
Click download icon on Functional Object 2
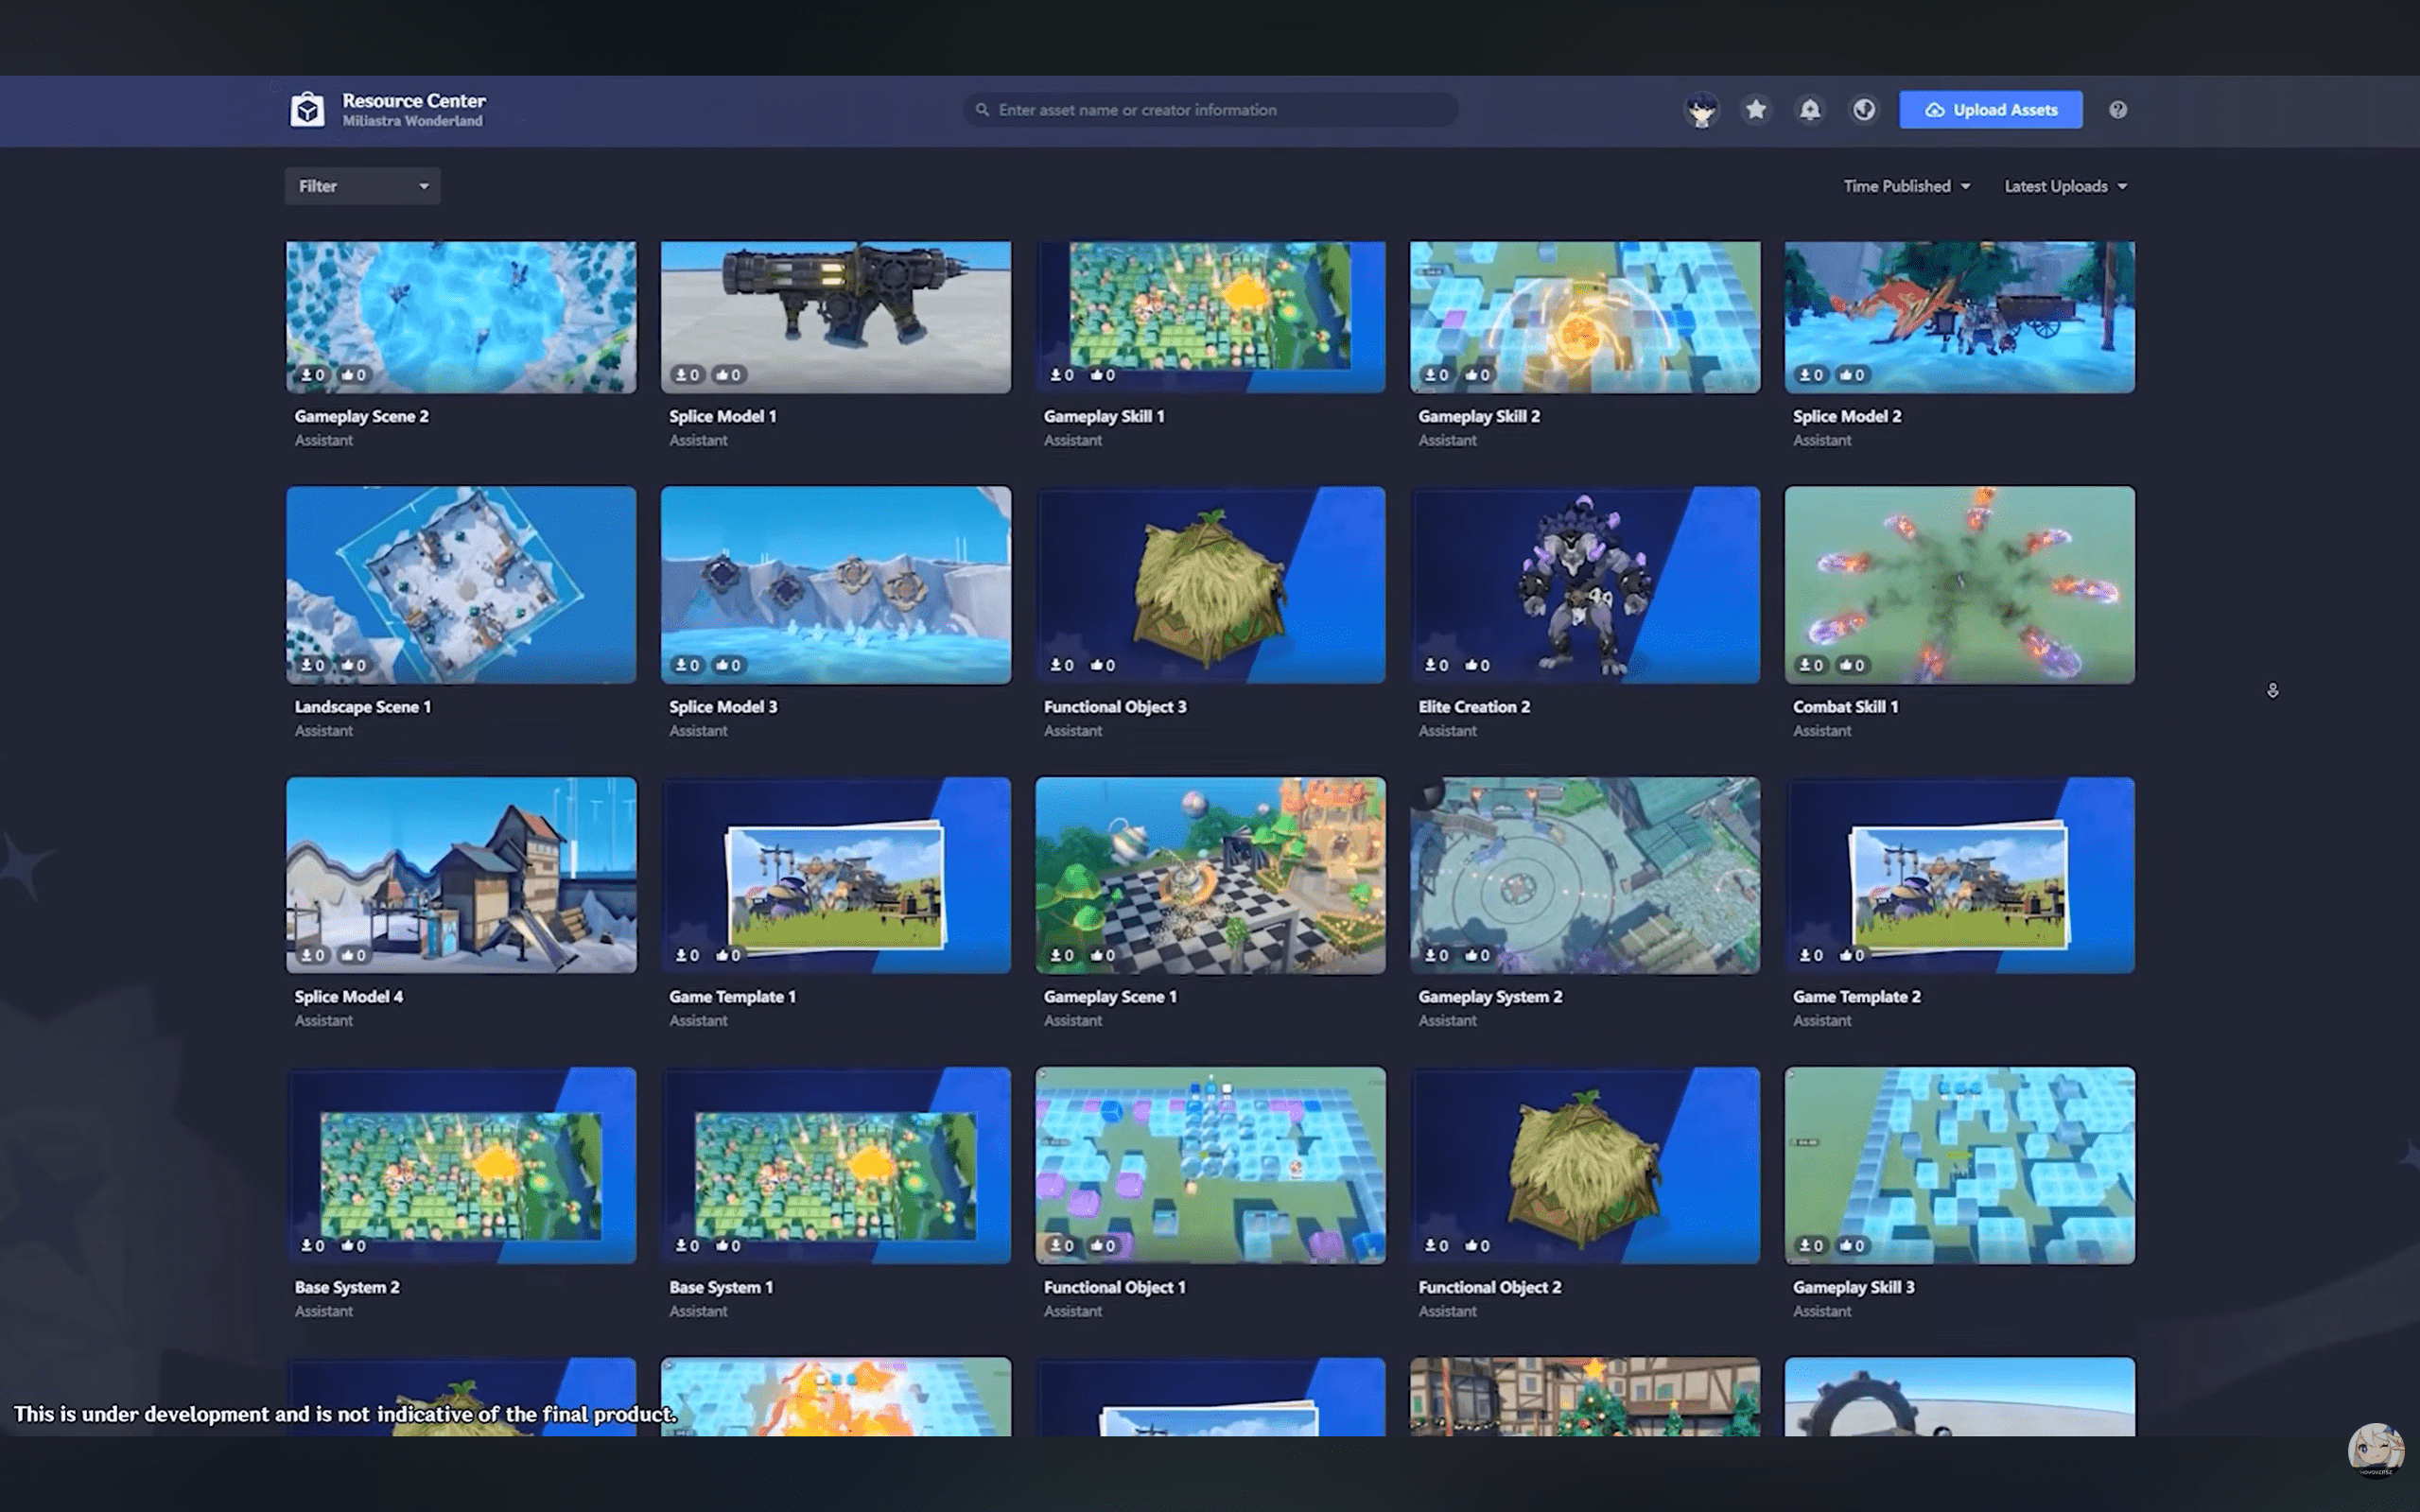[1430, 1246]
